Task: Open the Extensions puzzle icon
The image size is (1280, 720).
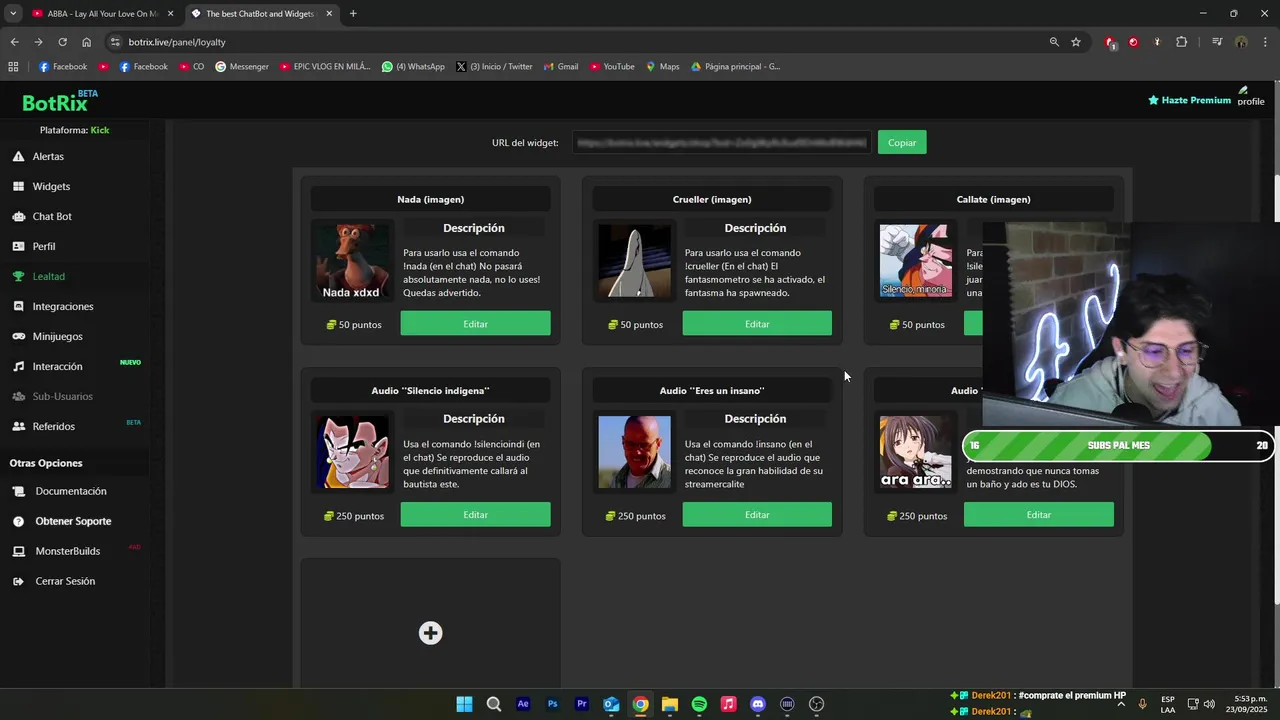Action: [x=1182, y=42]
